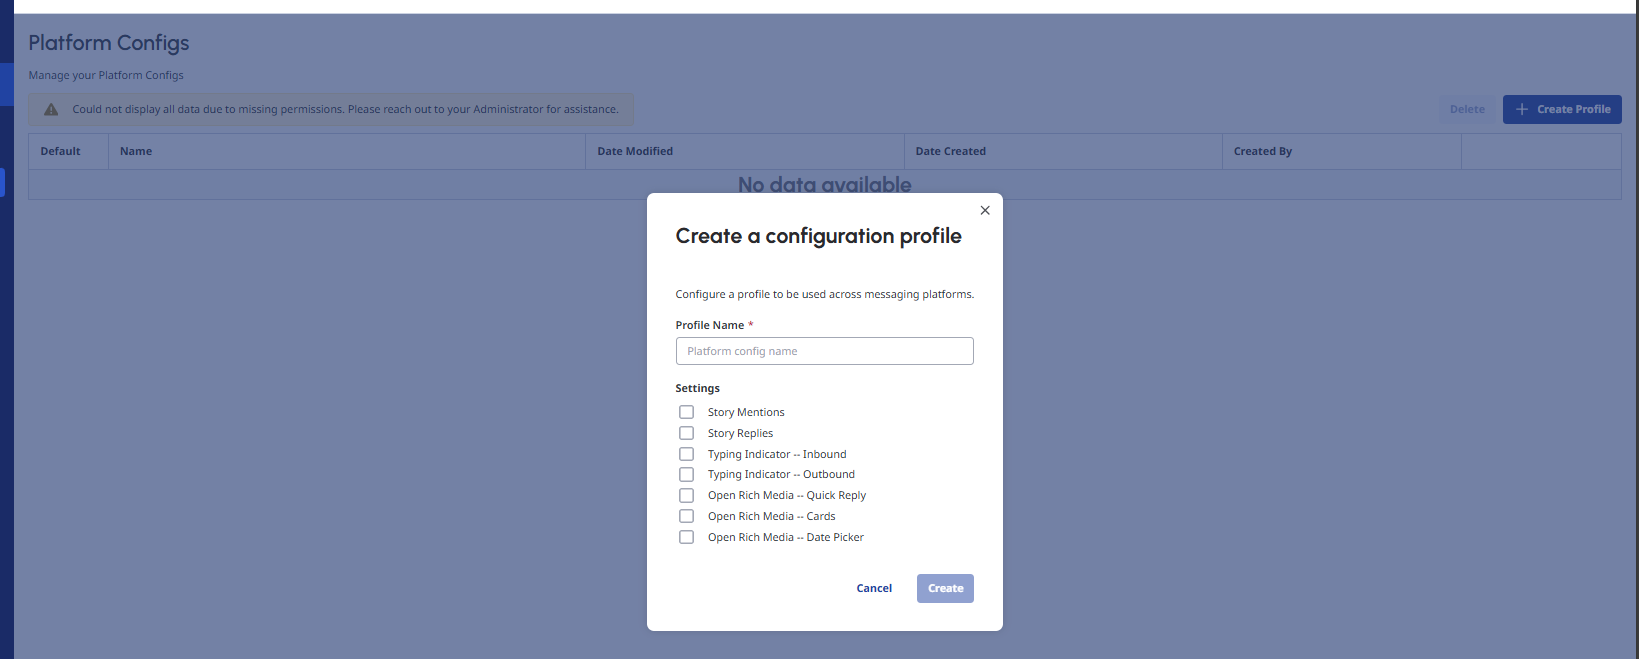Select the Created By column header
The height and width of the screenshot is (659, 1639).
click(x=1262, y=151)
